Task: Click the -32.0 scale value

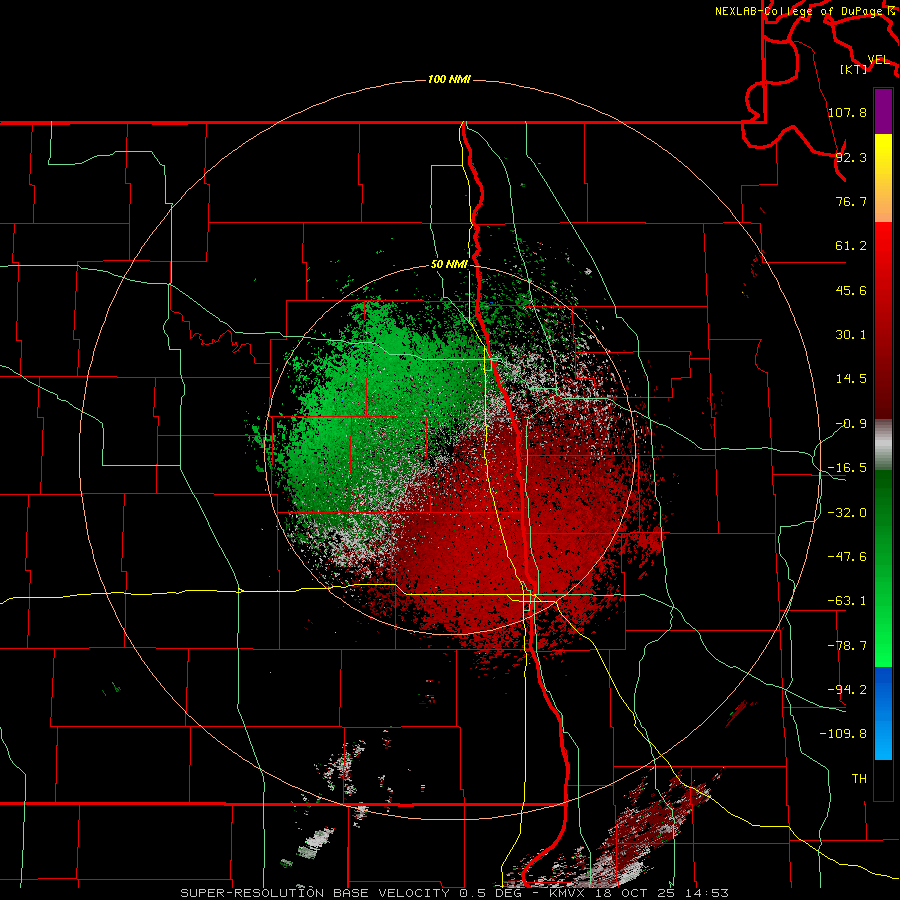Action: coord(847,513)
